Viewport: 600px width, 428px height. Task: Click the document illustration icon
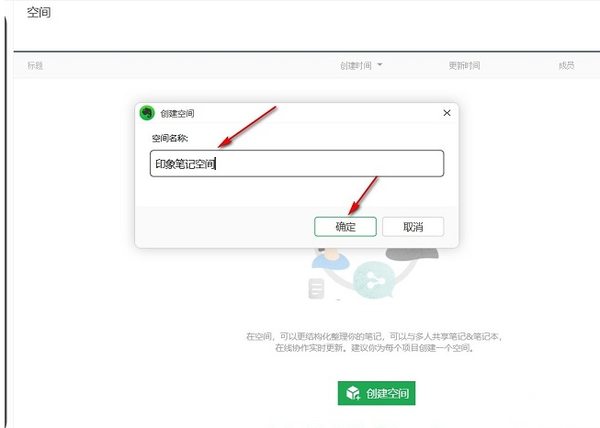(x=316, y=289)
